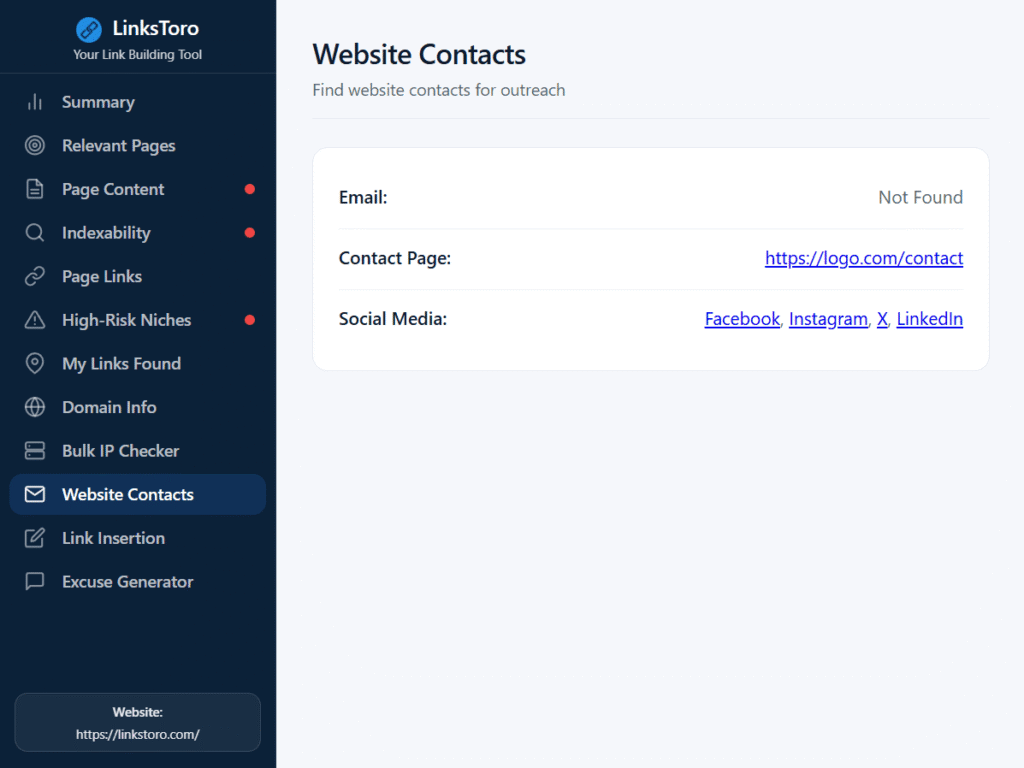Click the Relevant Pages target icon
The image size is (1024, 768).
[x=35, y=146]
